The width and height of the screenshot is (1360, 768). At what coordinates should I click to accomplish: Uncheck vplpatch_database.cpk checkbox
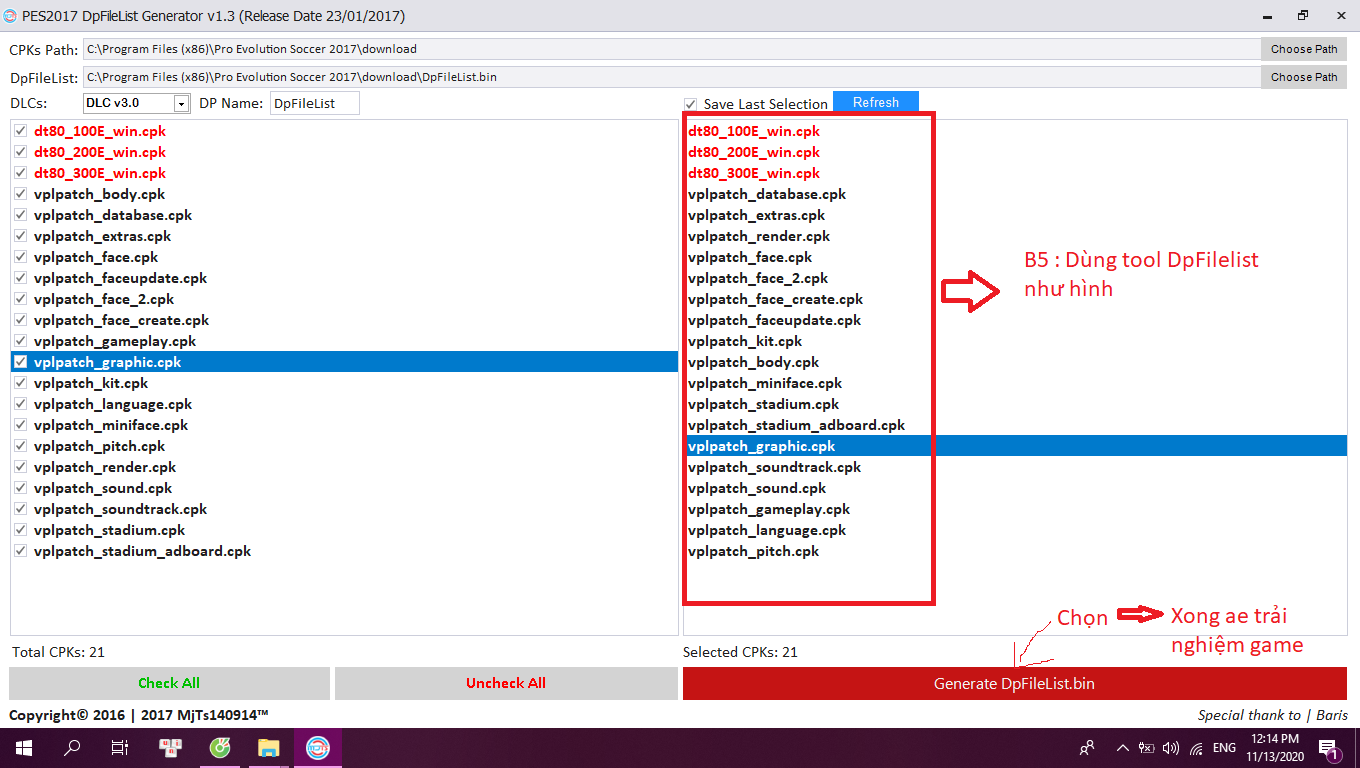[20, 215]
